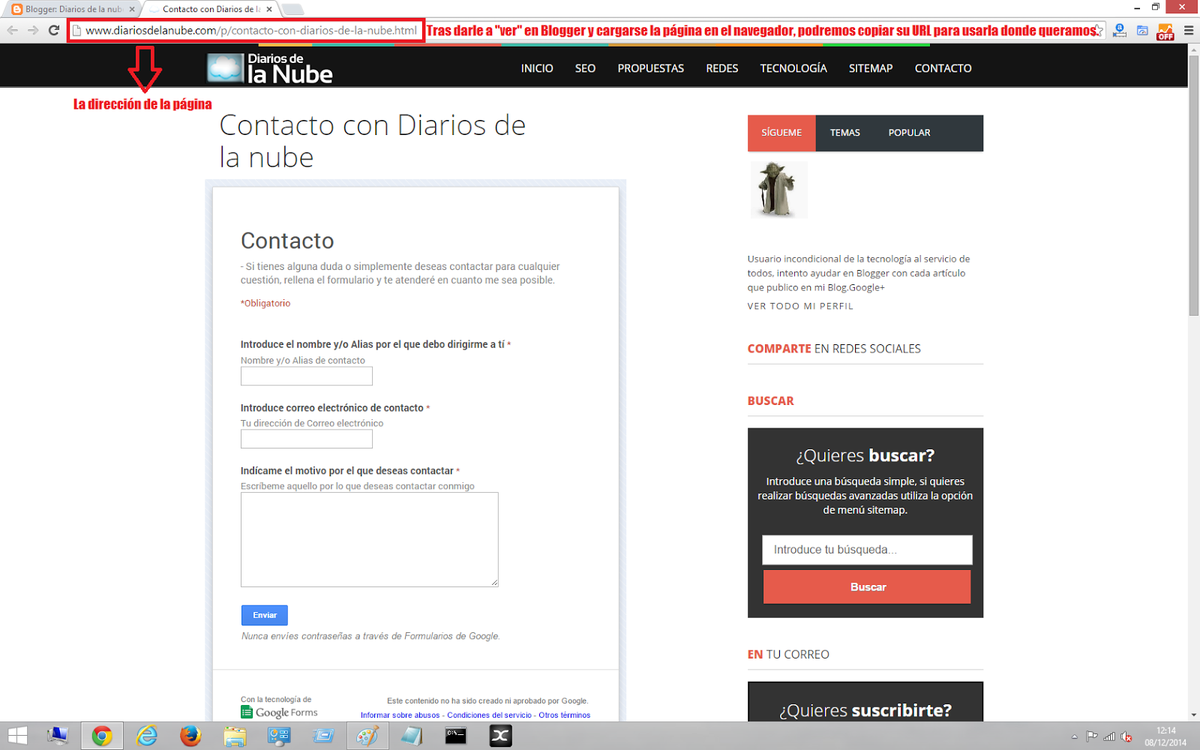This screenshot has width=1200, height=750.
Task: Open the Command Prompt taskbar icon
Action: point(456,736)
